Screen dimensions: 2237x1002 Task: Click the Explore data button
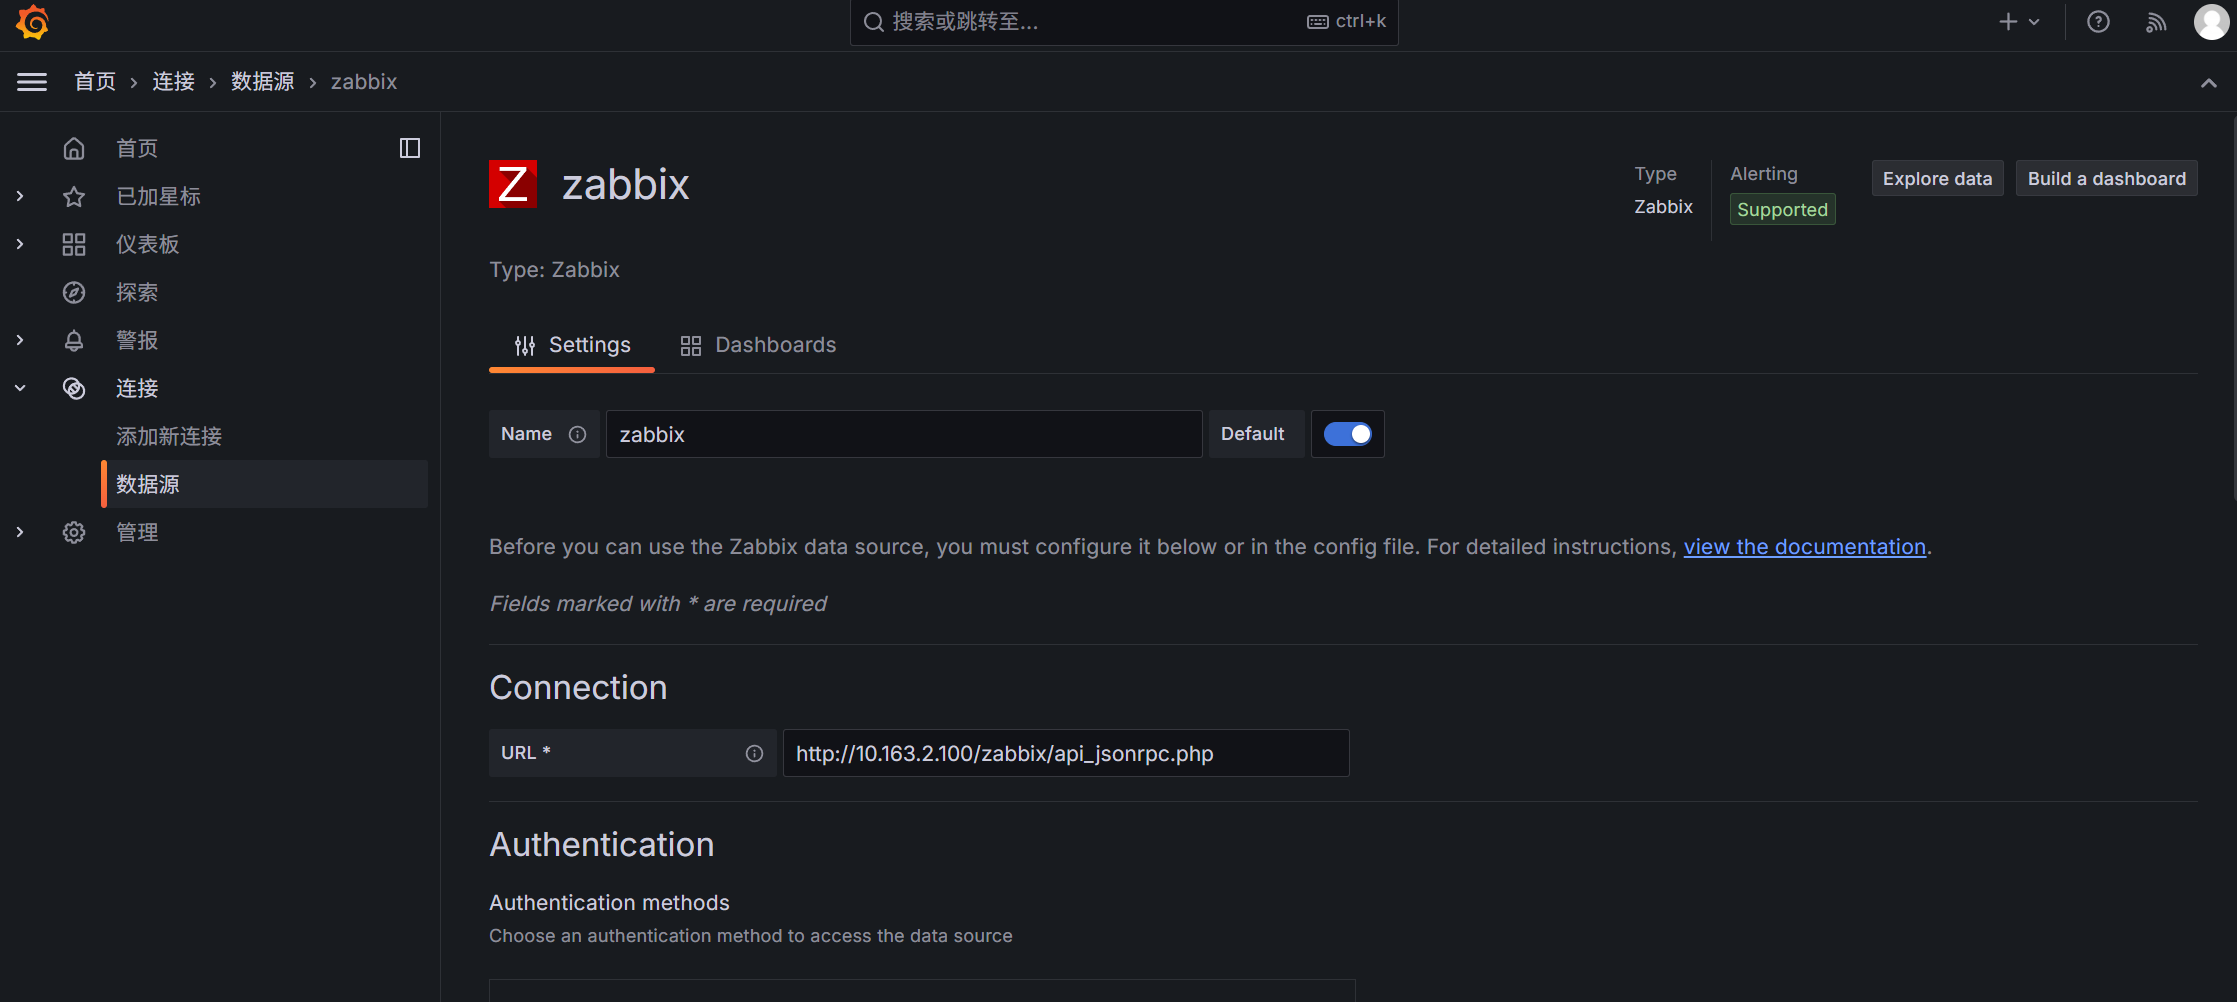pyautogui.click(x=1937, y=179)
